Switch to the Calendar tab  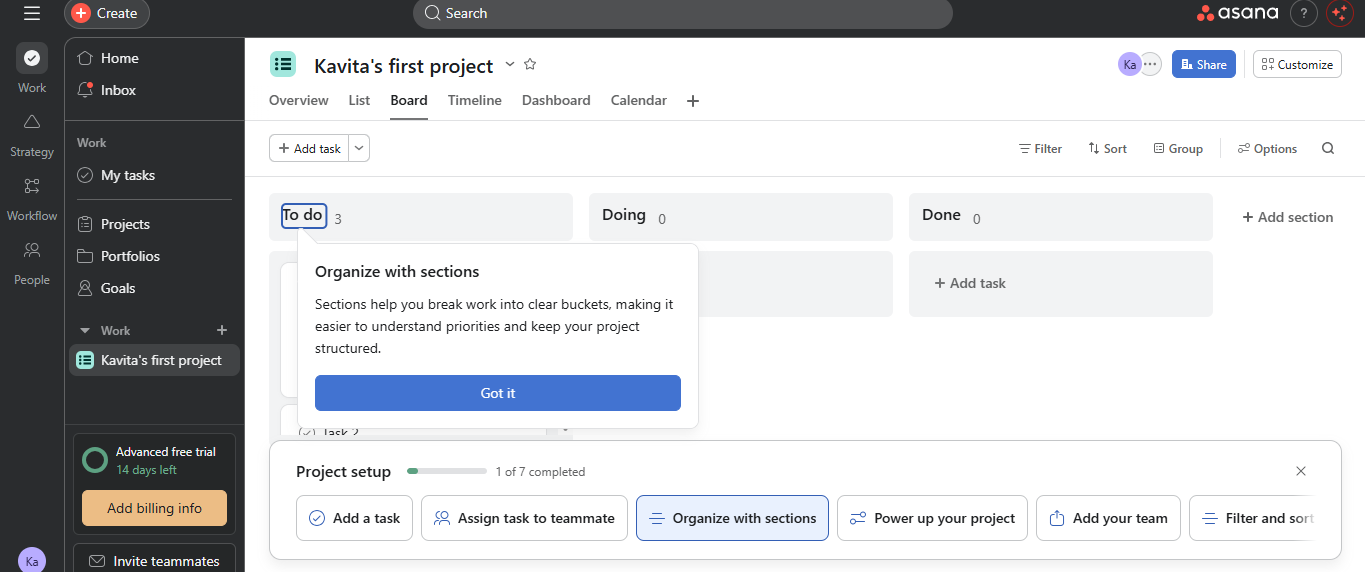(x=639, y=100)
